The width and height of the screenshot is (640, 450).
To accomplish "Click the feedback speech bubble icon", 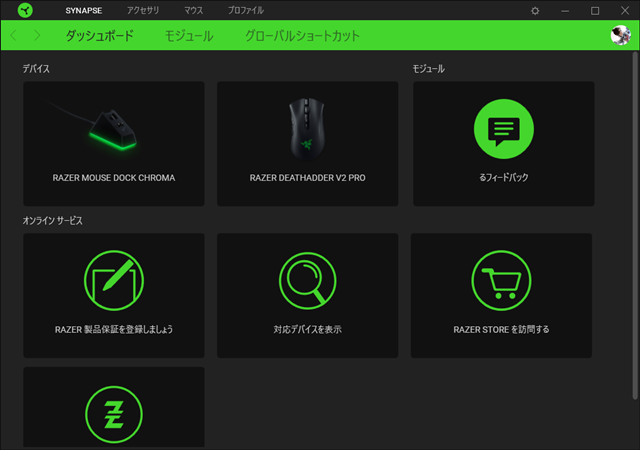I will coord(504,129).
